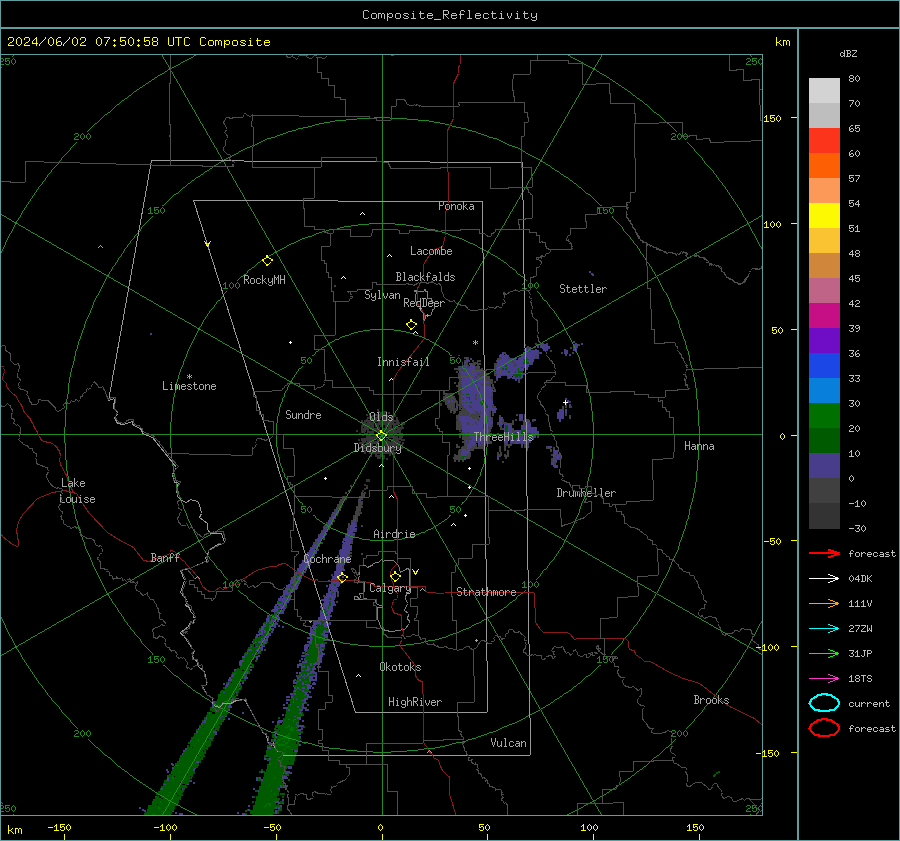
Task: Select the orange 111V arrow icon
Action: click(824, 603)
